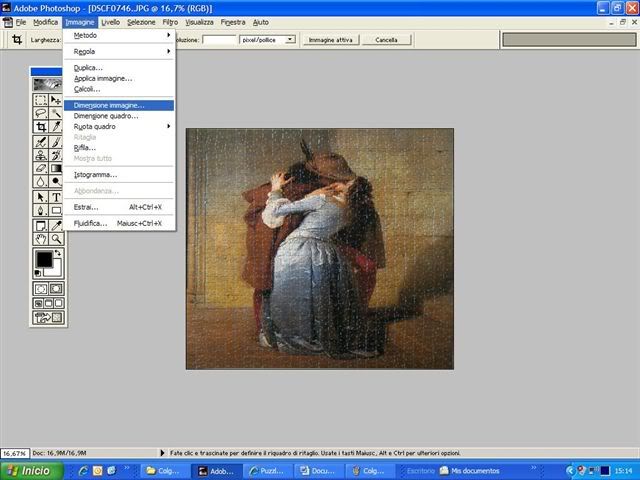Select the Type tool

[x=56, y=197]
